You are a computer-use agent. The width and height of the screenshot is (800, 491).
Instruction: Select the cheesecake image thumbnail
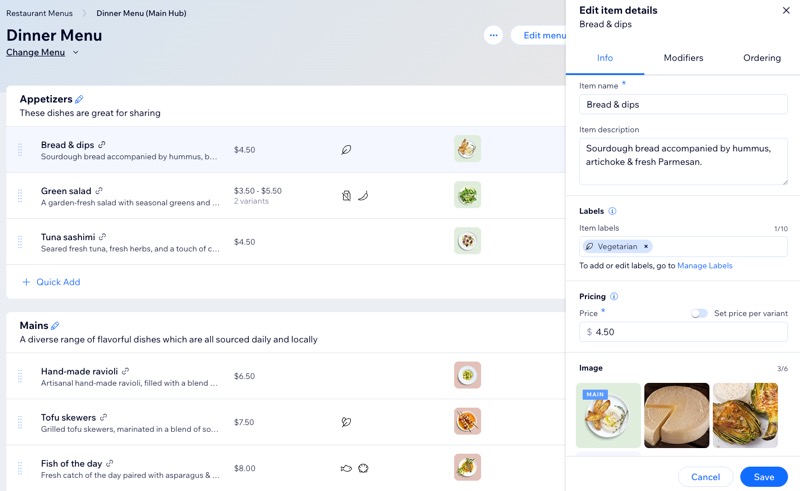pyautogui.click(x=677, y=415)
